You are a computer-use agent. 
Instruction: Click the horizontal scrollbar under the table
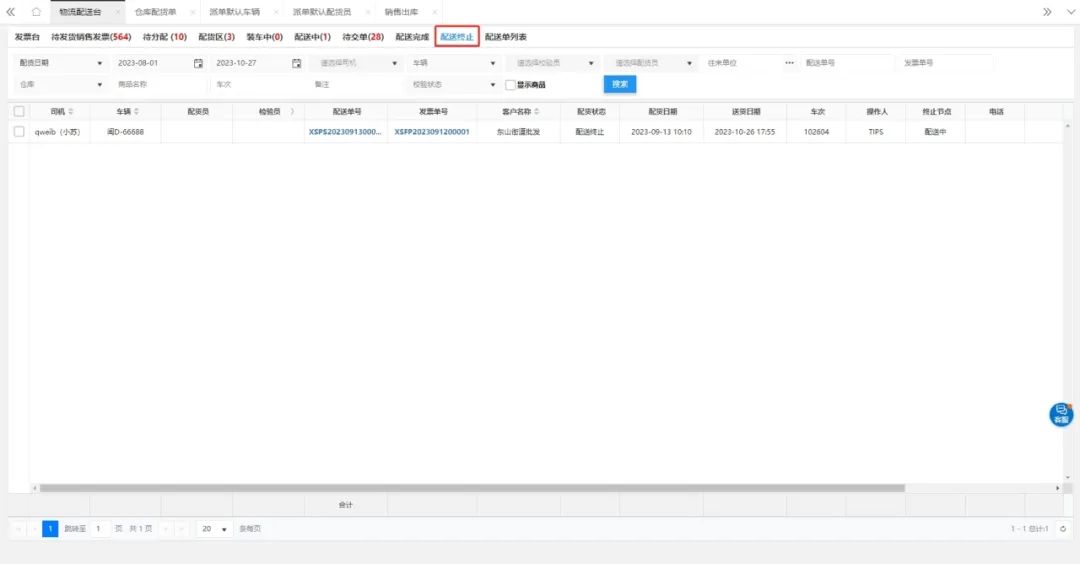(470, 488)
